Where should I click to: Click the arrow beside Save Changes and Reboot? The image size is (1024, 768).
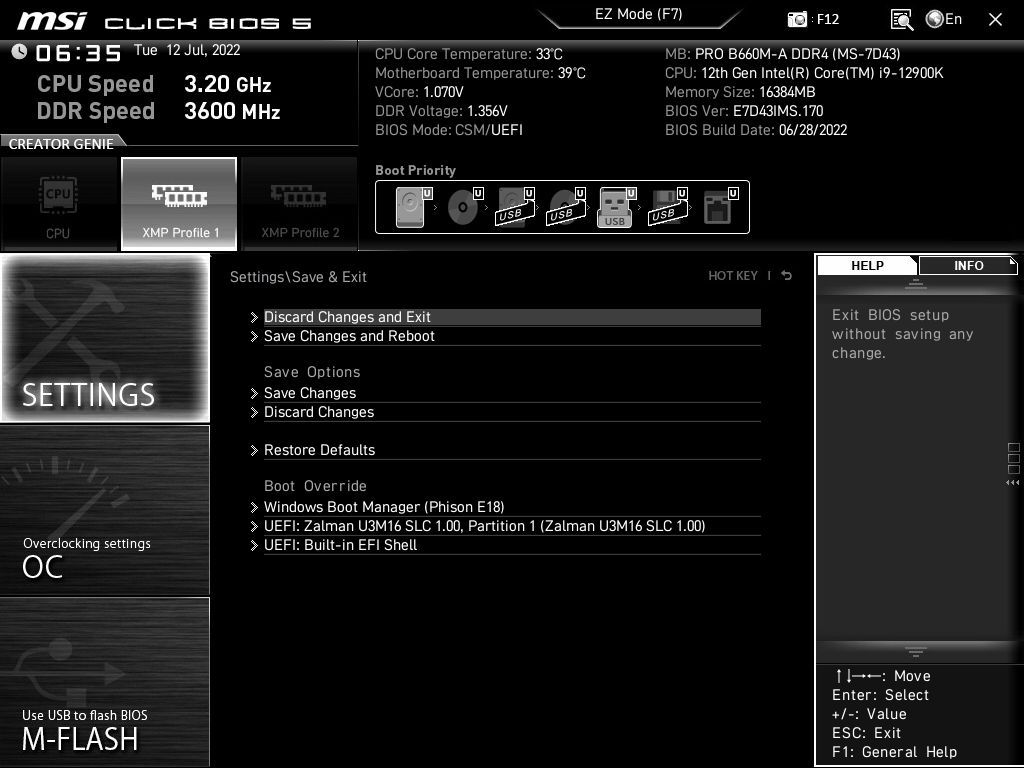coord(254,336)
